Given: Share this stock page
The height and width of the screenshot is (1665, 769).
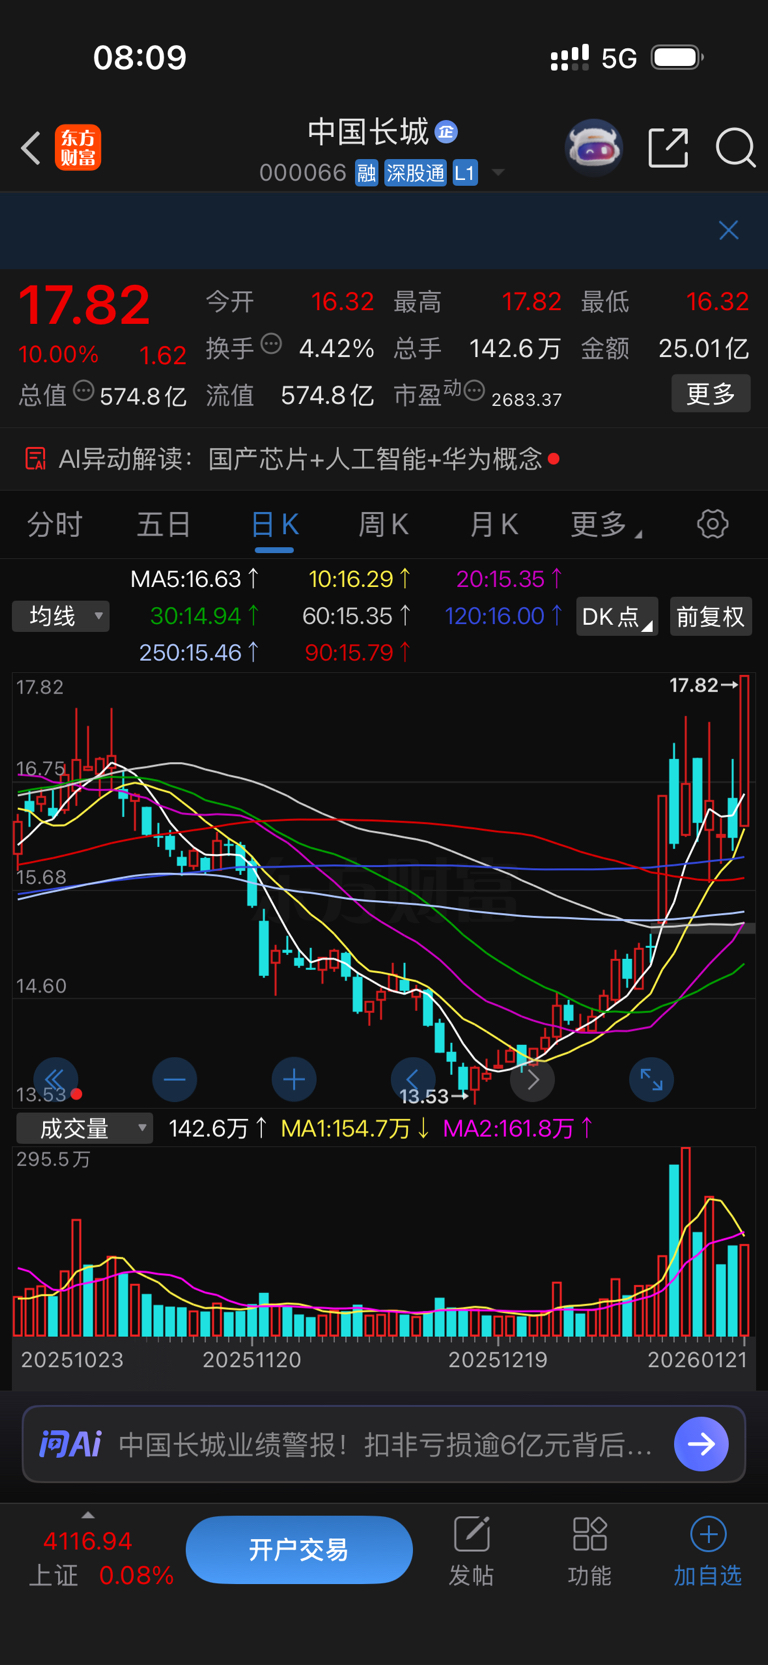Looking at the screenshot, I should (668, 148).
